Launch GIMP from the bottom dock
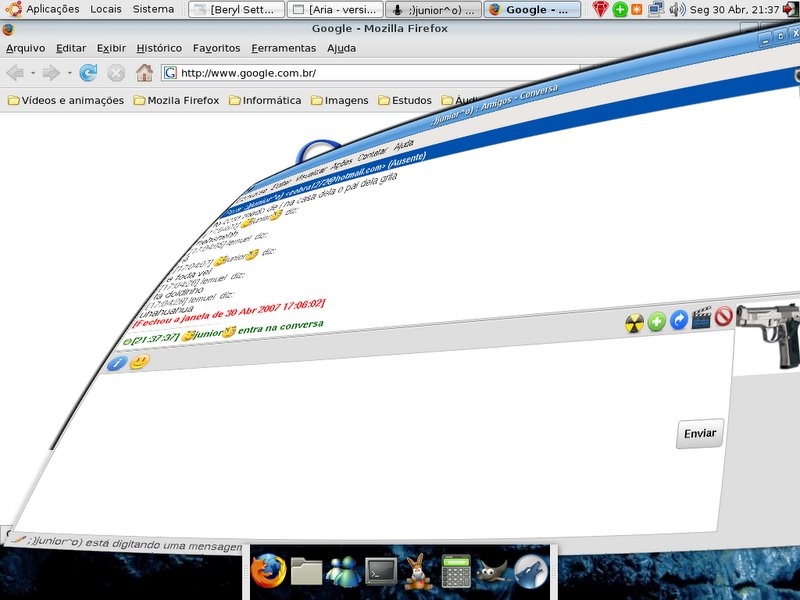This screenshot has width=800, height=600. click(x=492, y=571)
